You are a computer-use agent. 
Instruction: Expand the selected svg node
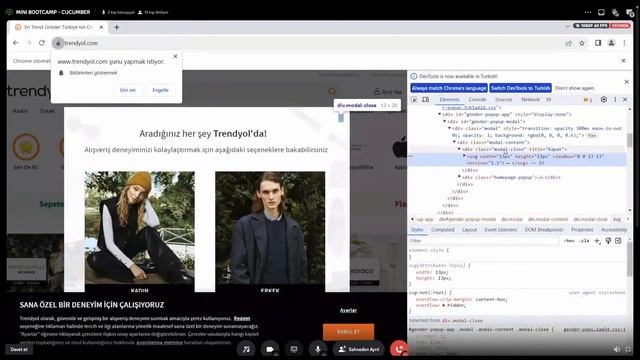click(x=464, y=156)
